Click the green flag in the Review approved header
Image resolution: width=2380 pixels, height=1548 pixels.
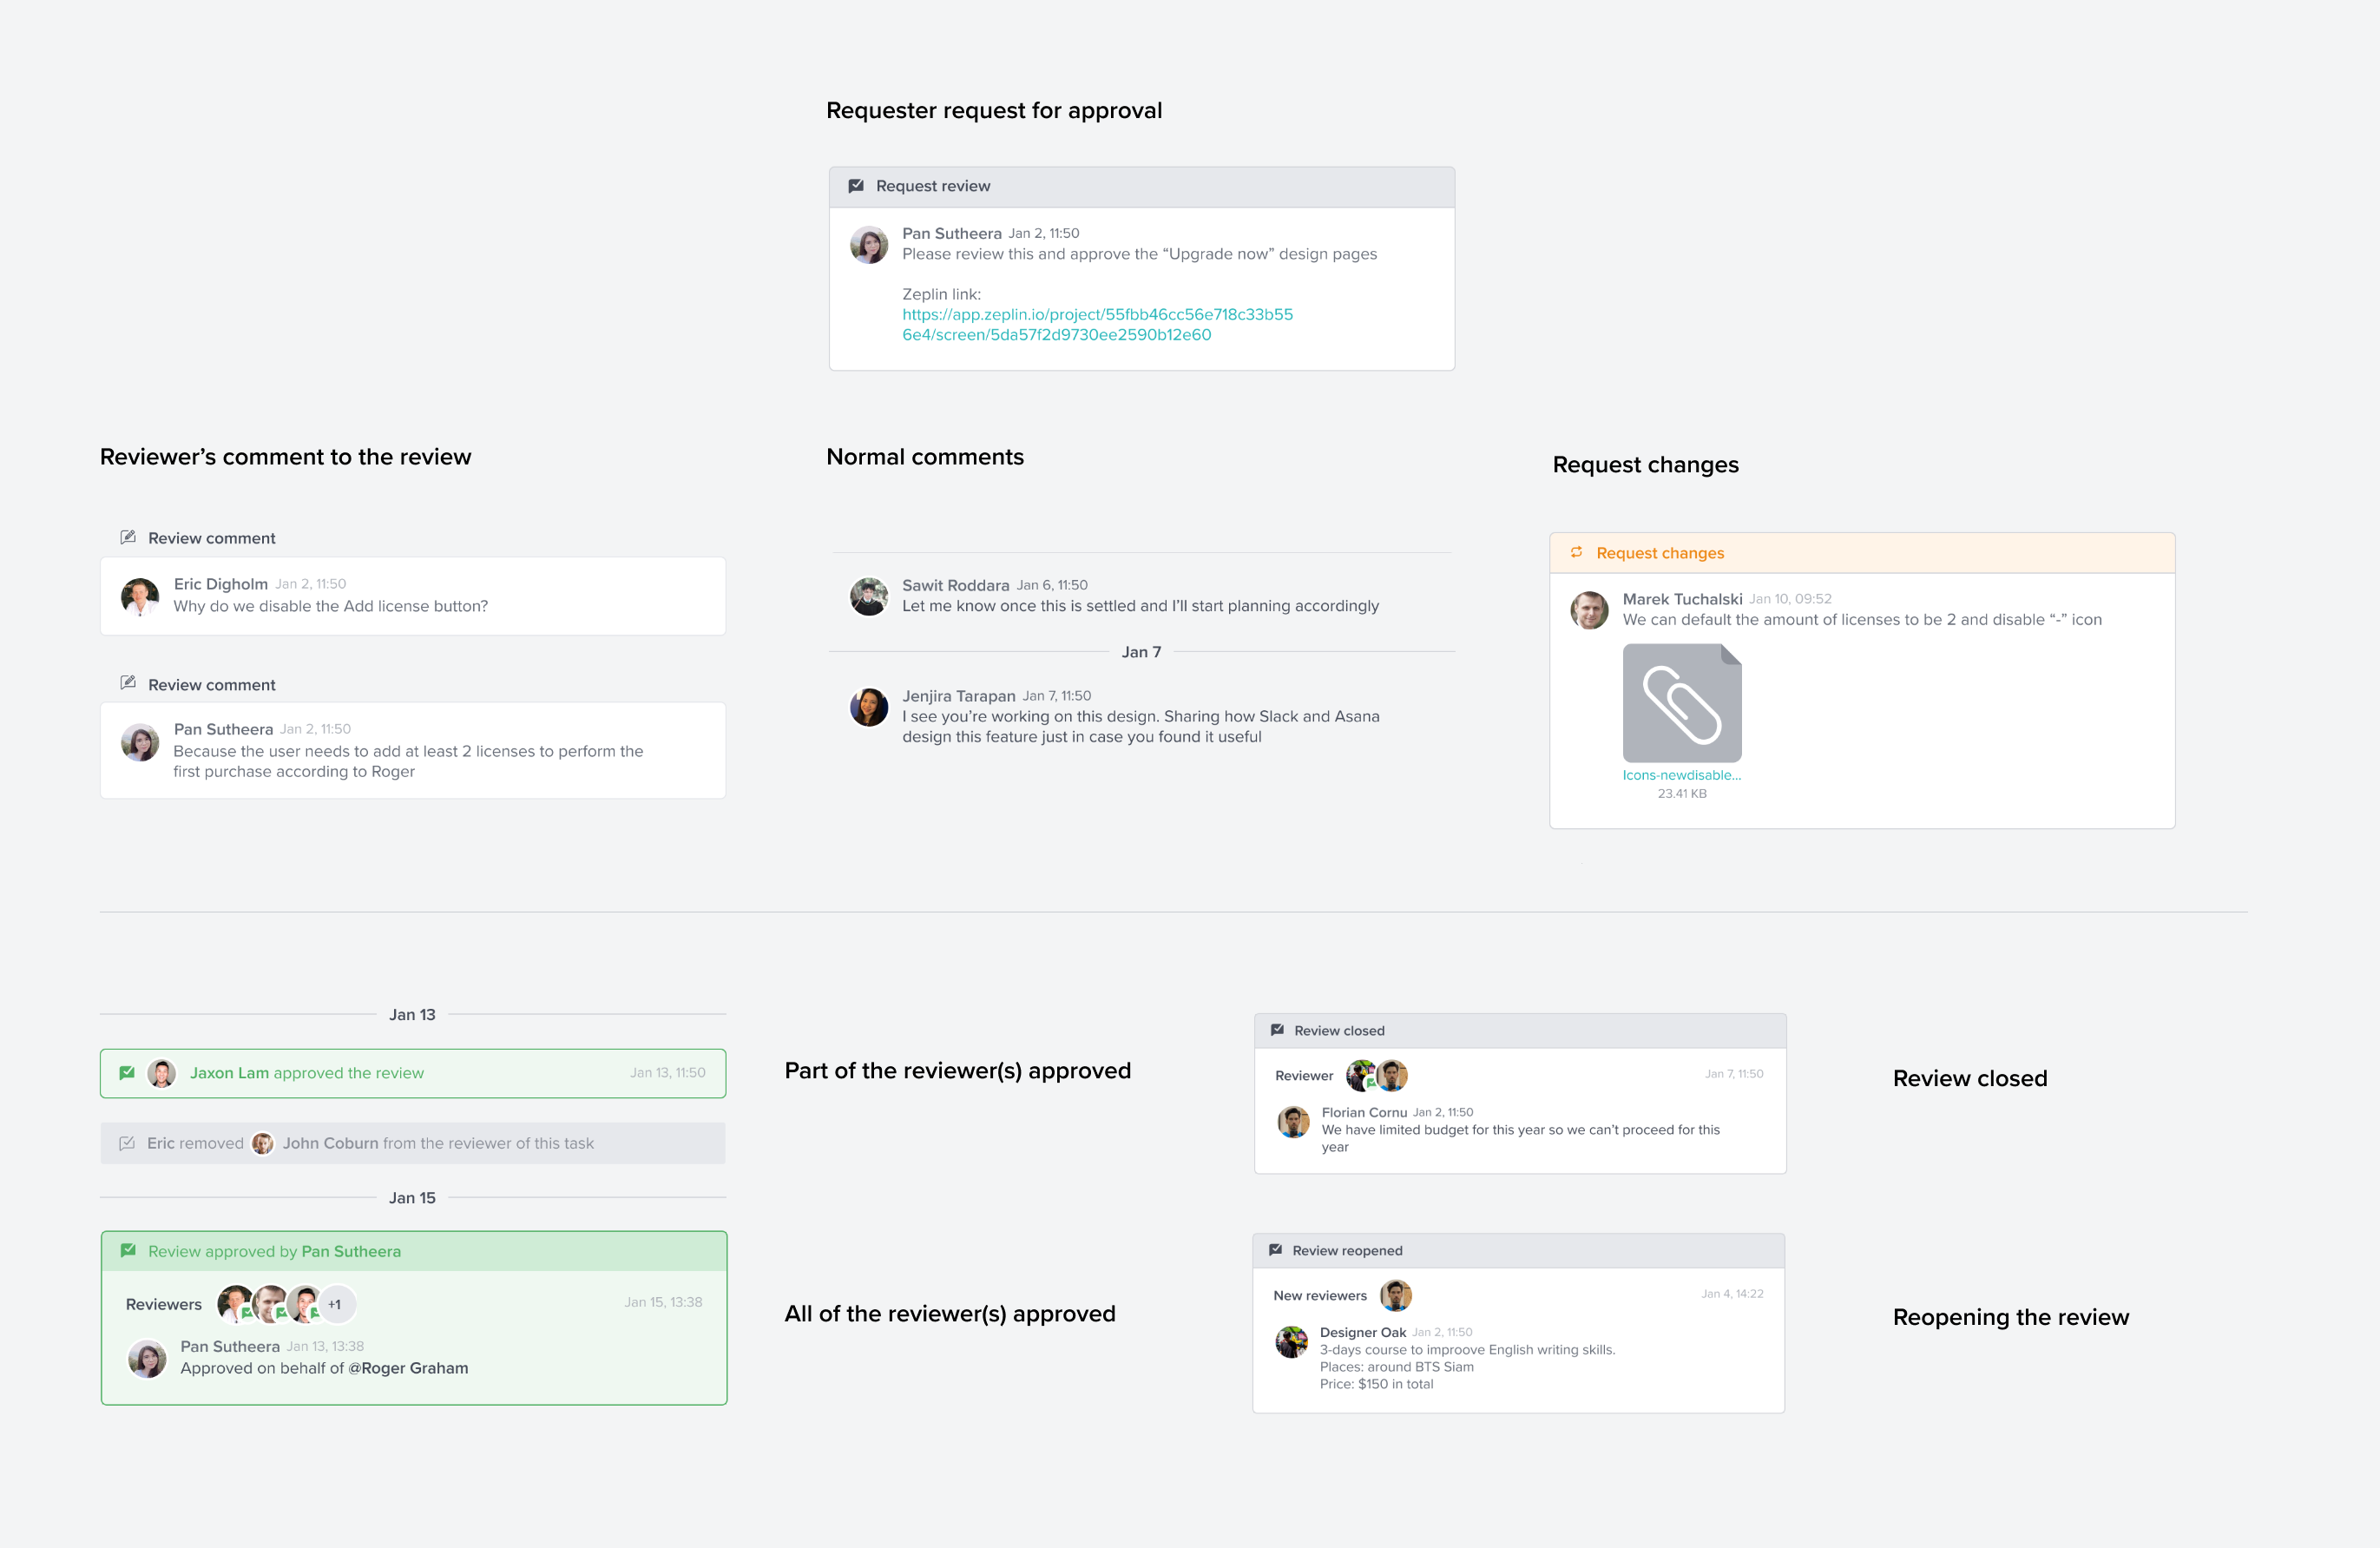(128, 1251)
